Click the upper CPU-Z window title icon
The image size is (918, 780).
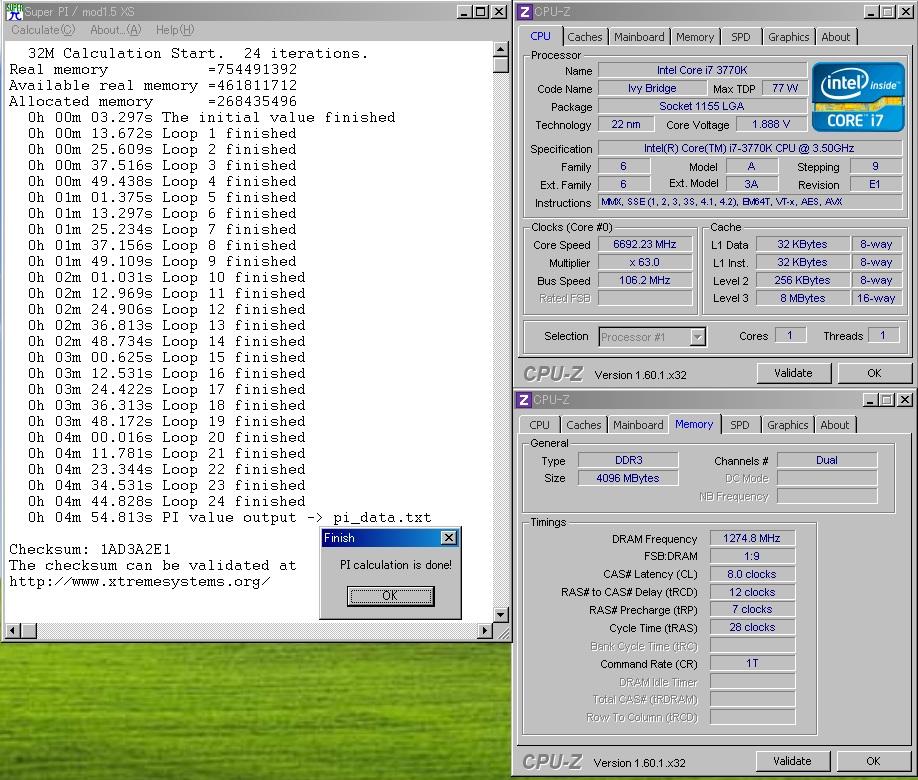point(525,12)
